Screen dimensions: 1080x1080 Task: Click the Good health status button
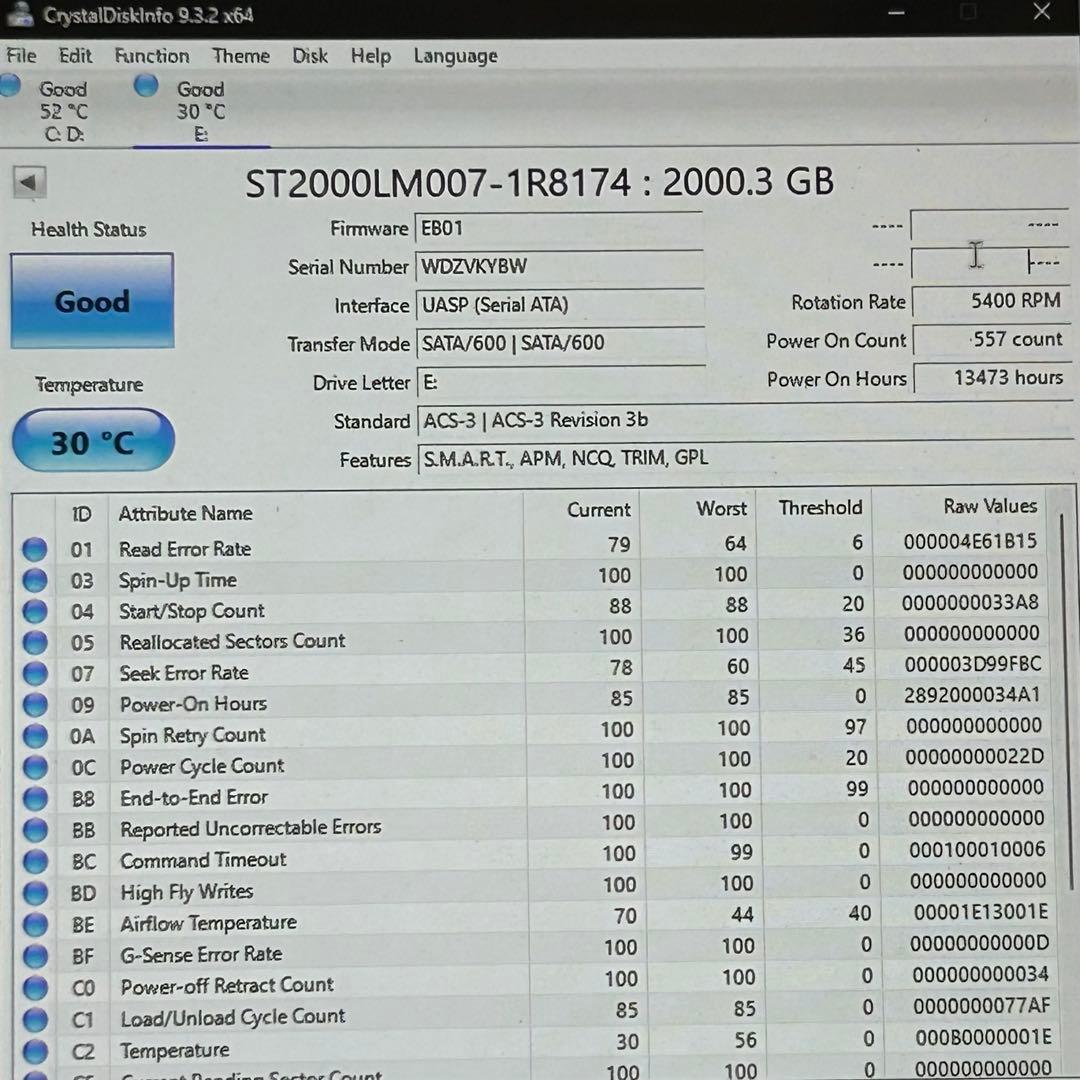(x=92, y=300)
